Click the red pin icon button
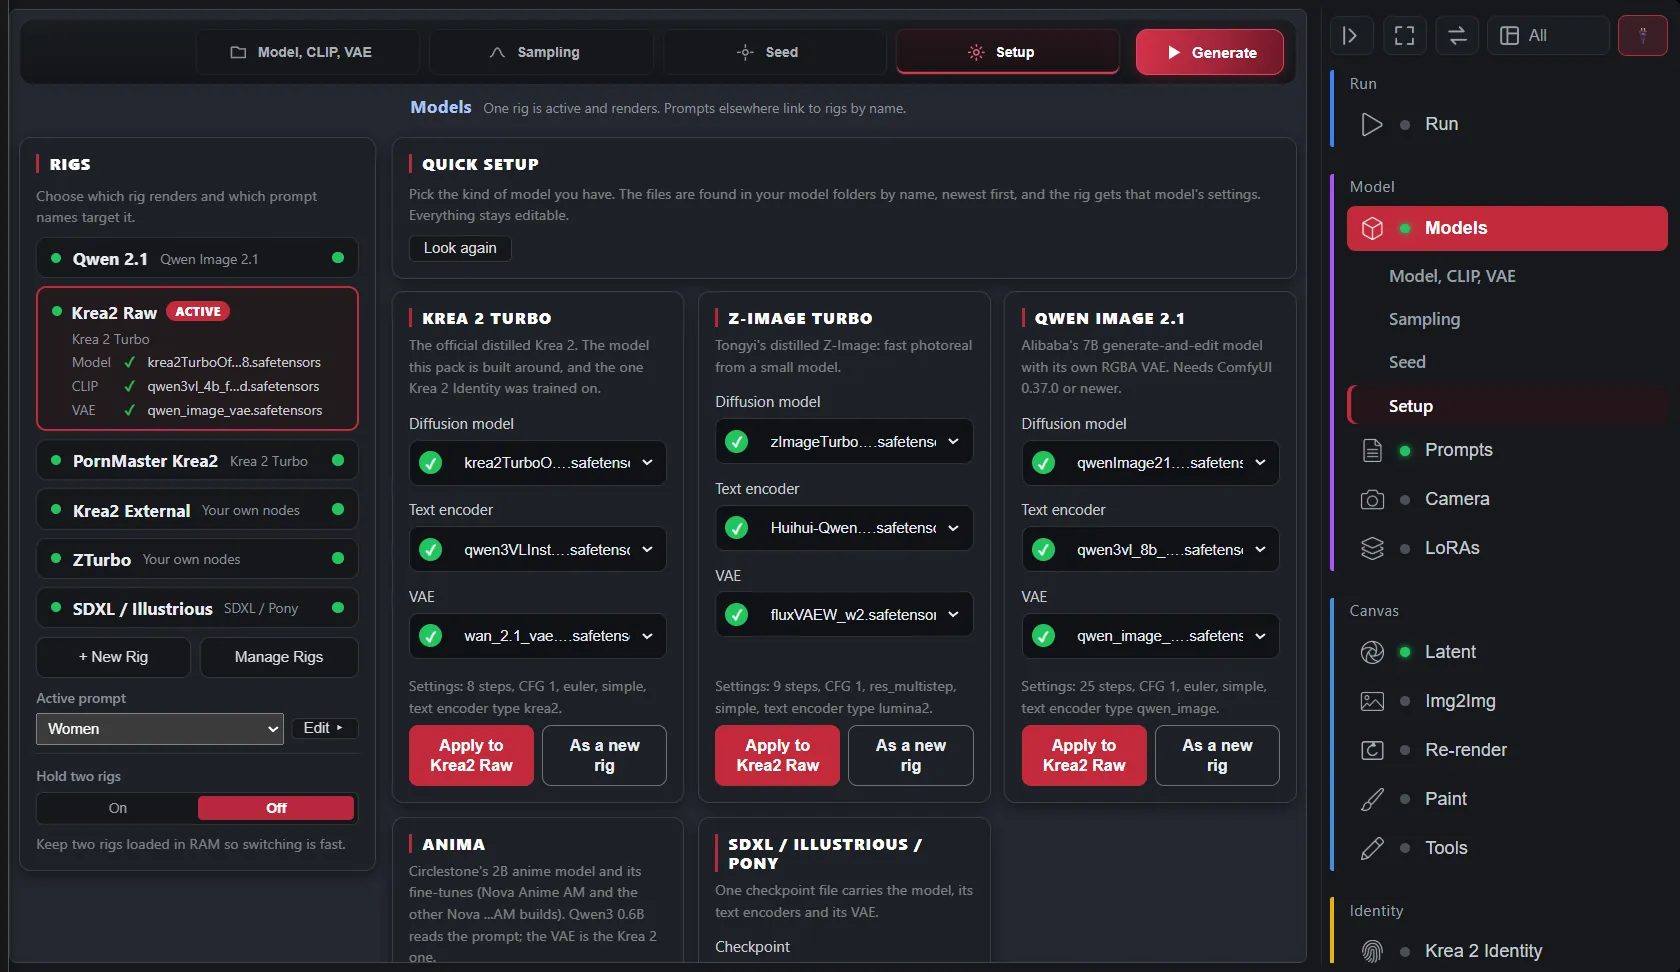Viewport: 1680px width, 972px height. [x=1642, y=36]
